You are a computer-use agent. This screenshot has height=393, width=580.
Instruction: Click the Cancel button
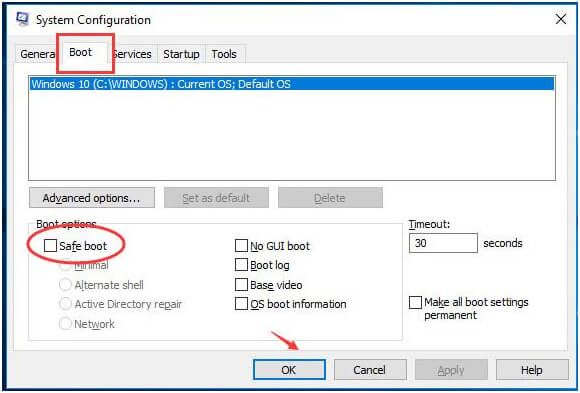[x=370, y=370]
